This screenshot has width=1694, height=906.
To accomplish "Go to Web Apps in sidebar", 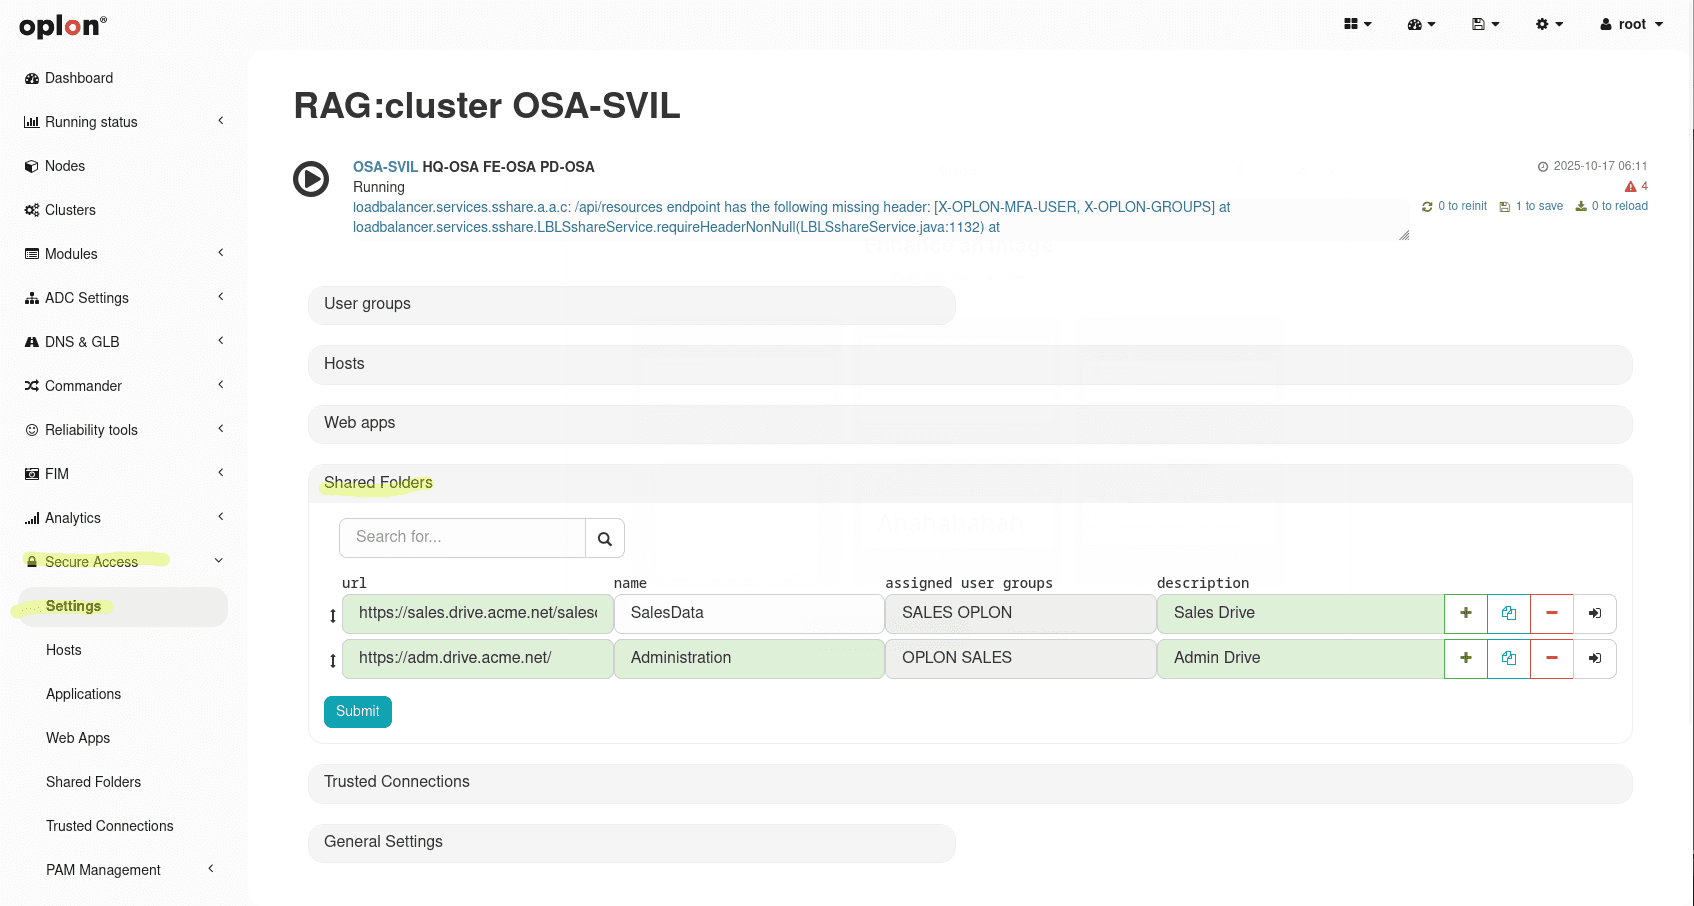I will 78,738.
